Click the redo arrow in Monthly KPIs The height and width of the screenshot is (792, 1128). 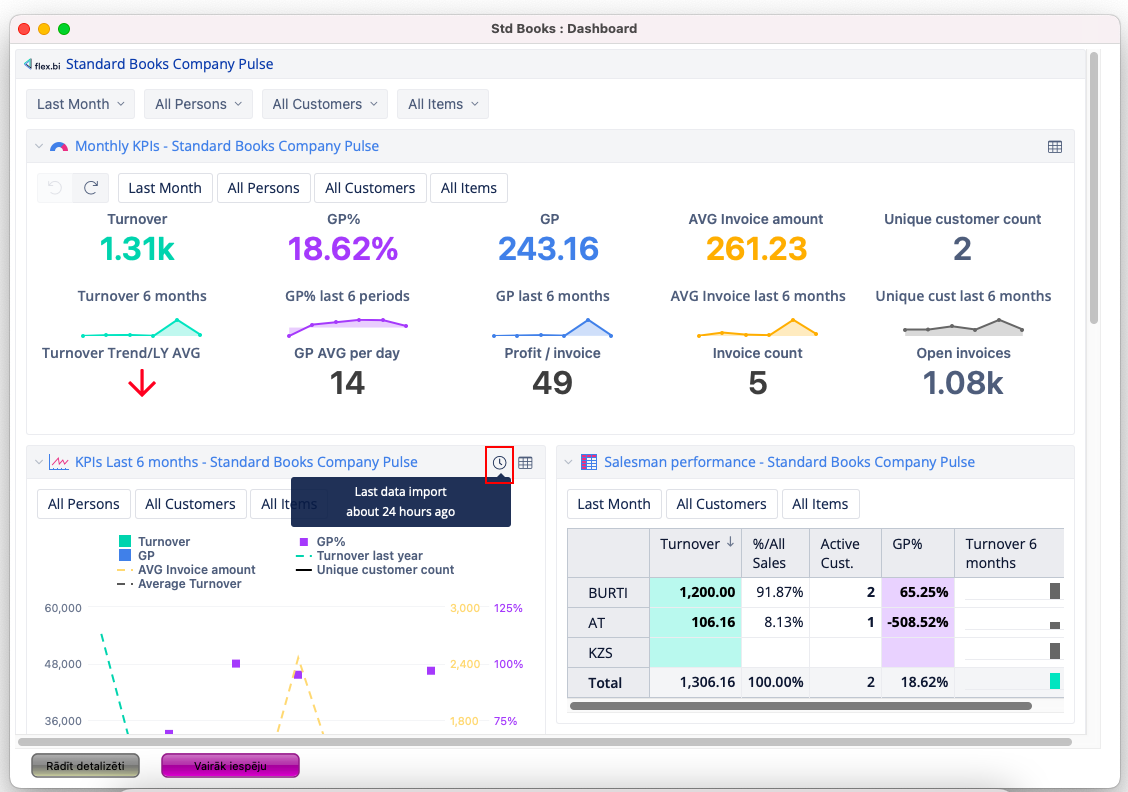click(x=91, y=188)
